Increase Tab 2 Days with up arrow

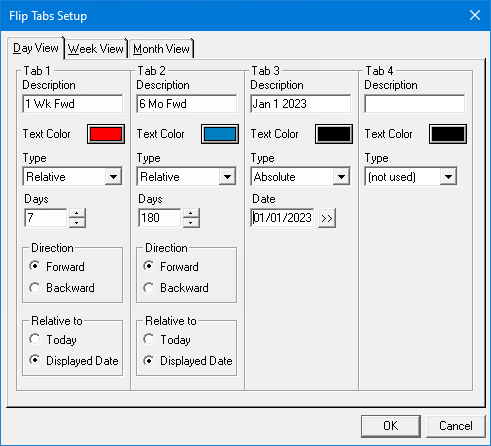(x=191, y=213)
